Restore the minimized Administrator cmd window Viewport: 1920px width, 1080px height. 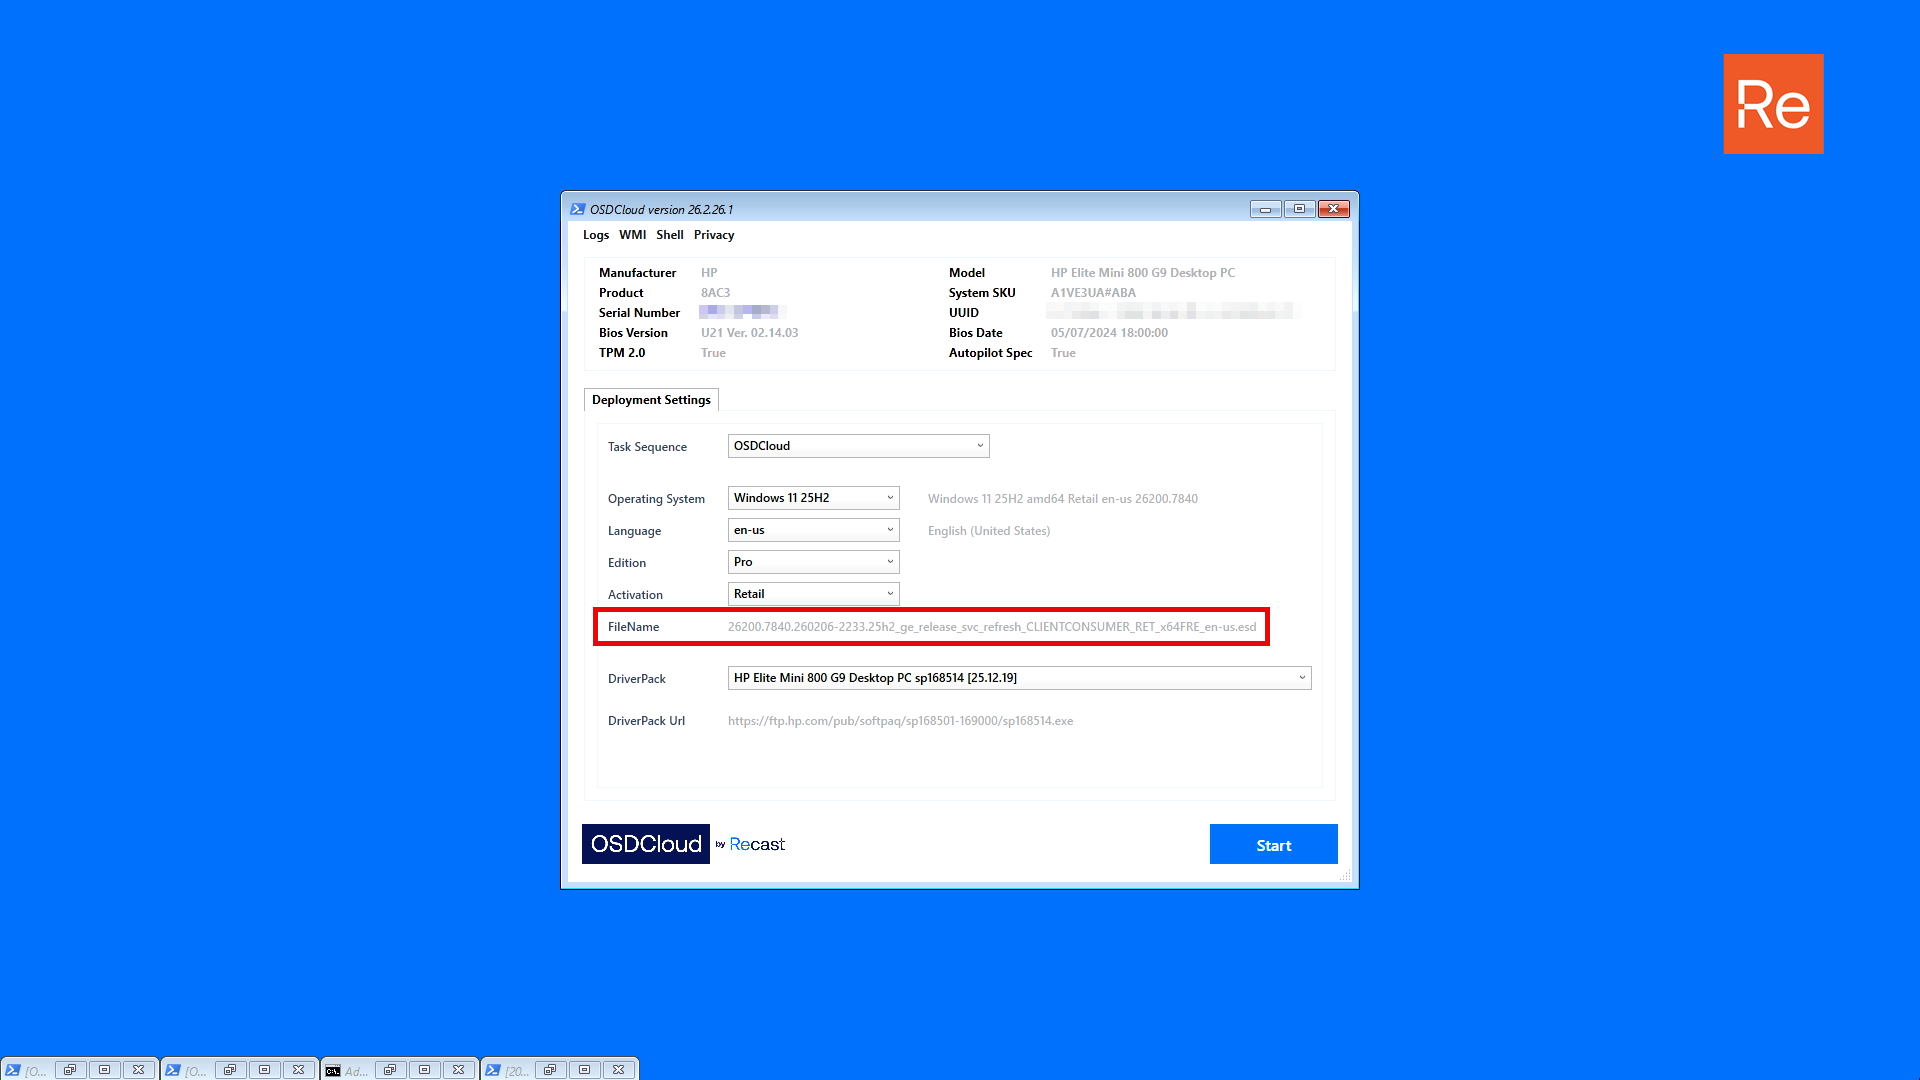(390, 1070)
